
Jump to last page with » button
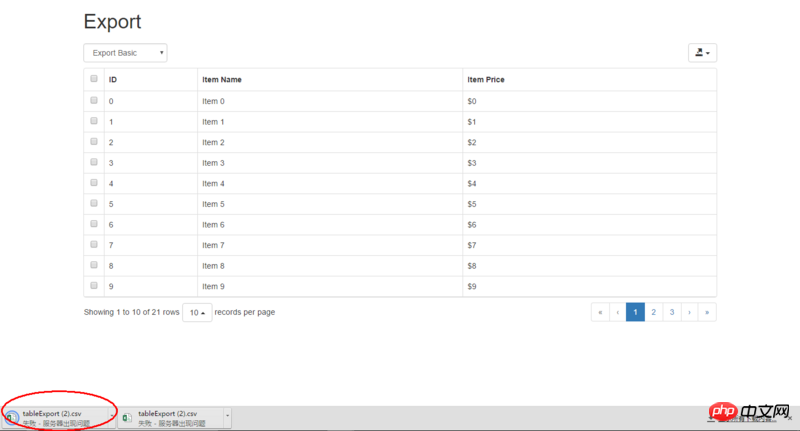[x=707, y=312]
